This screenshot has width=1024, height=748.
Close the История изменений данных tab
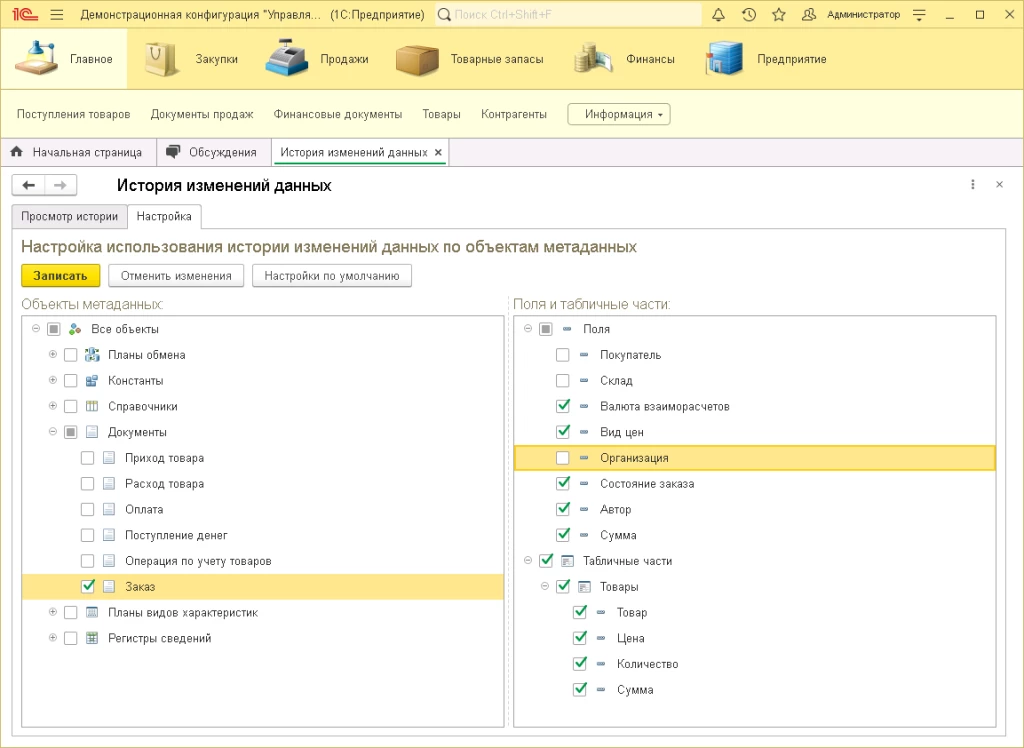(x=438, y=152)
